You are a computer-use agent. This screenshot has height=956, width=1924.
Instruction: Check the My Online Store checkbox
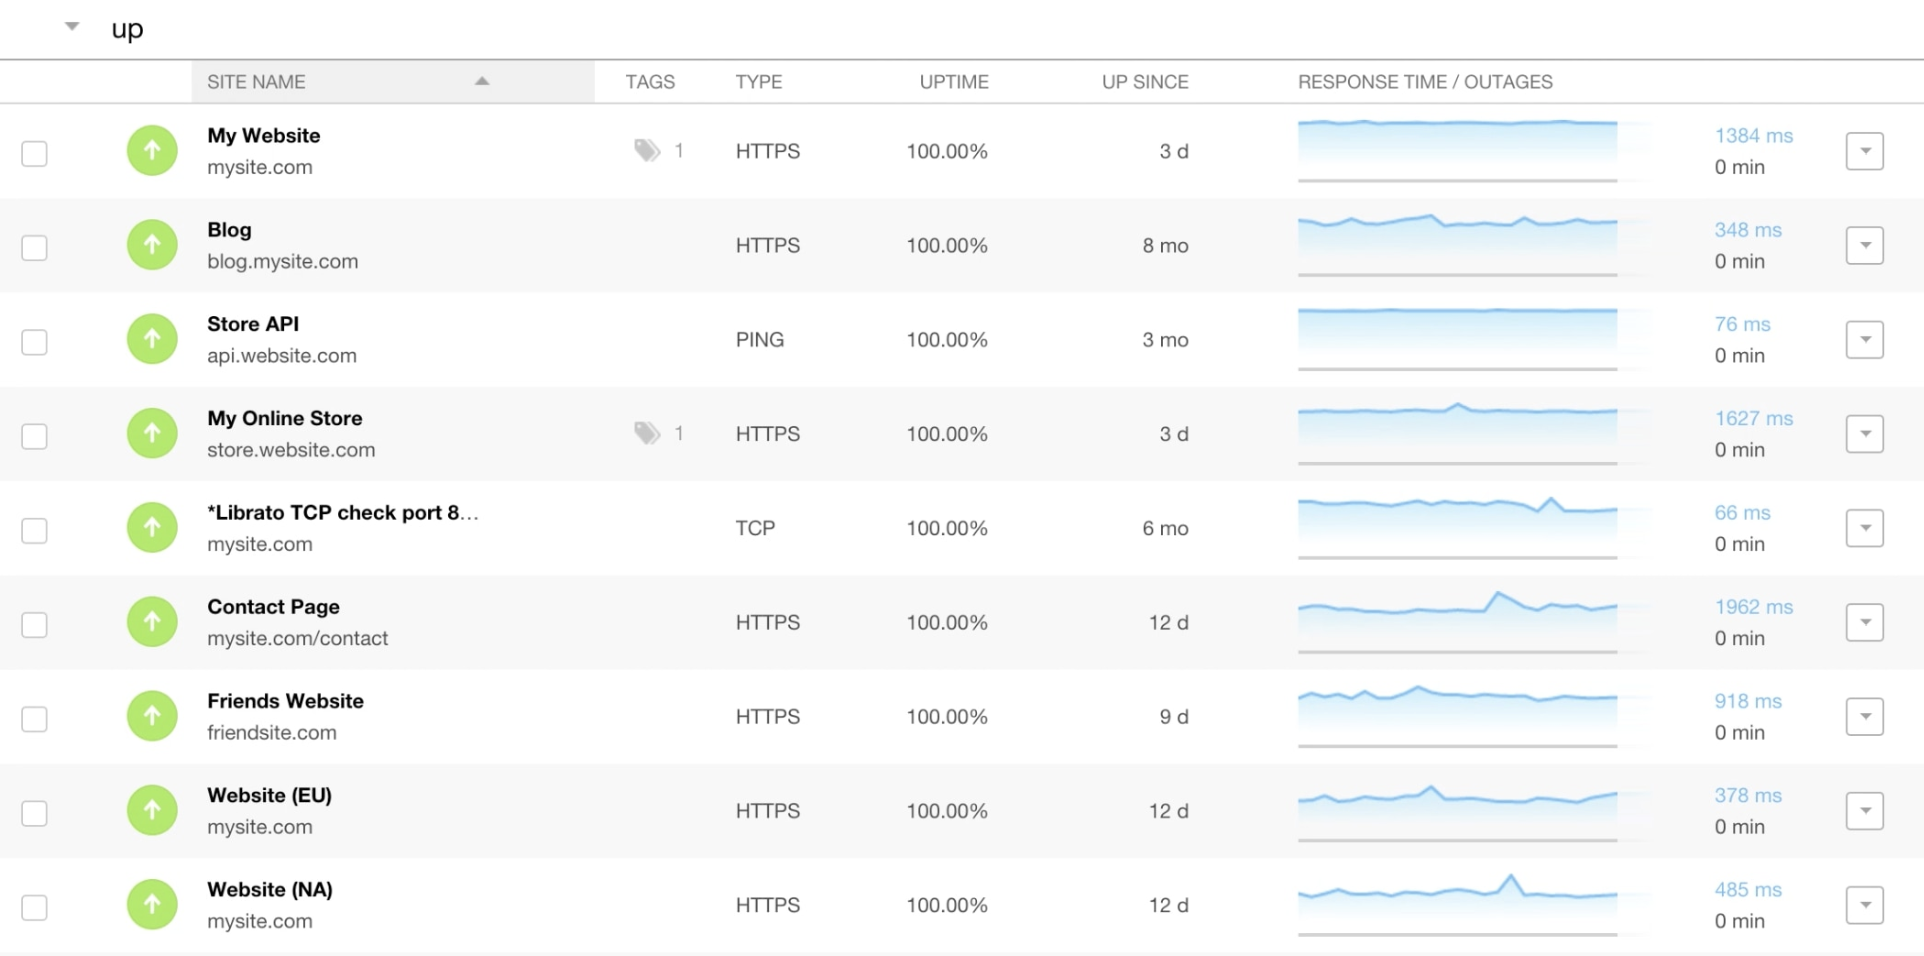pos(34,436)
